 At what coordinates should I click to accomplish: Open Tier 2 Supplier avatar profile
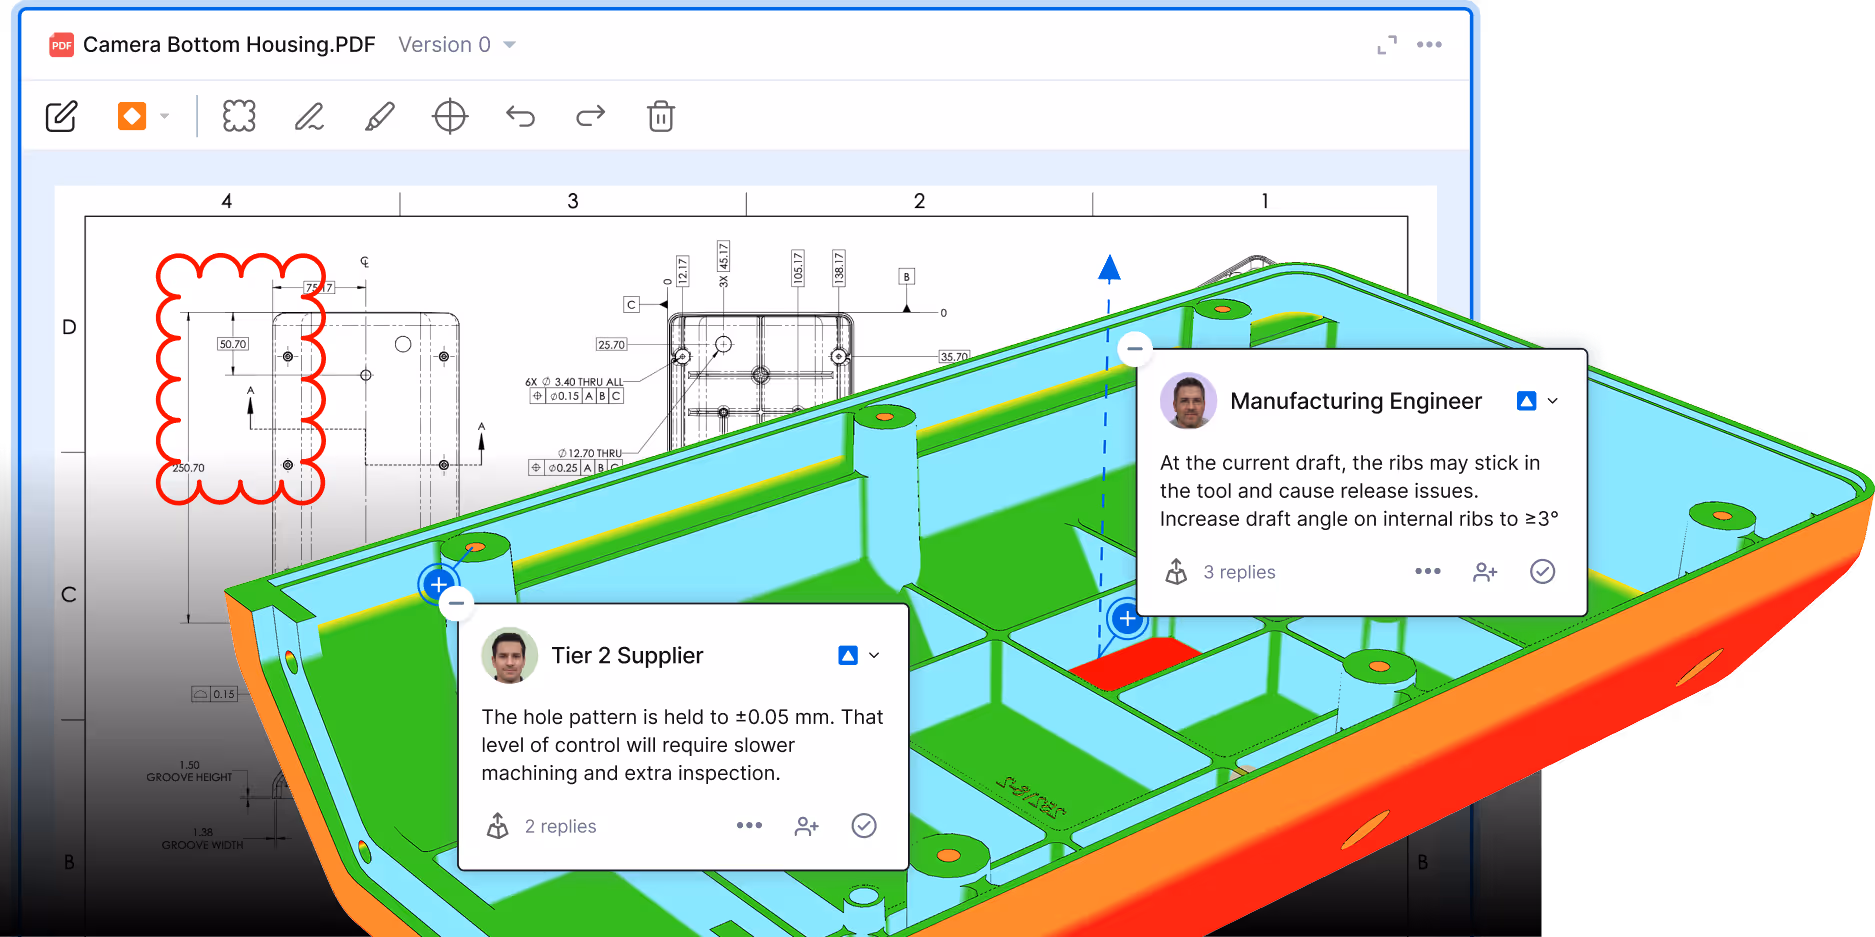509,655
